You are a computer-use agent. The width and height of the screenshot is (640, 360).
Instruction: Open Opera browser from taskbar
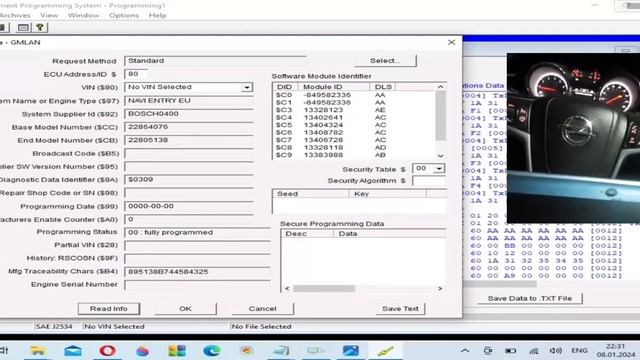pos(107,351)
